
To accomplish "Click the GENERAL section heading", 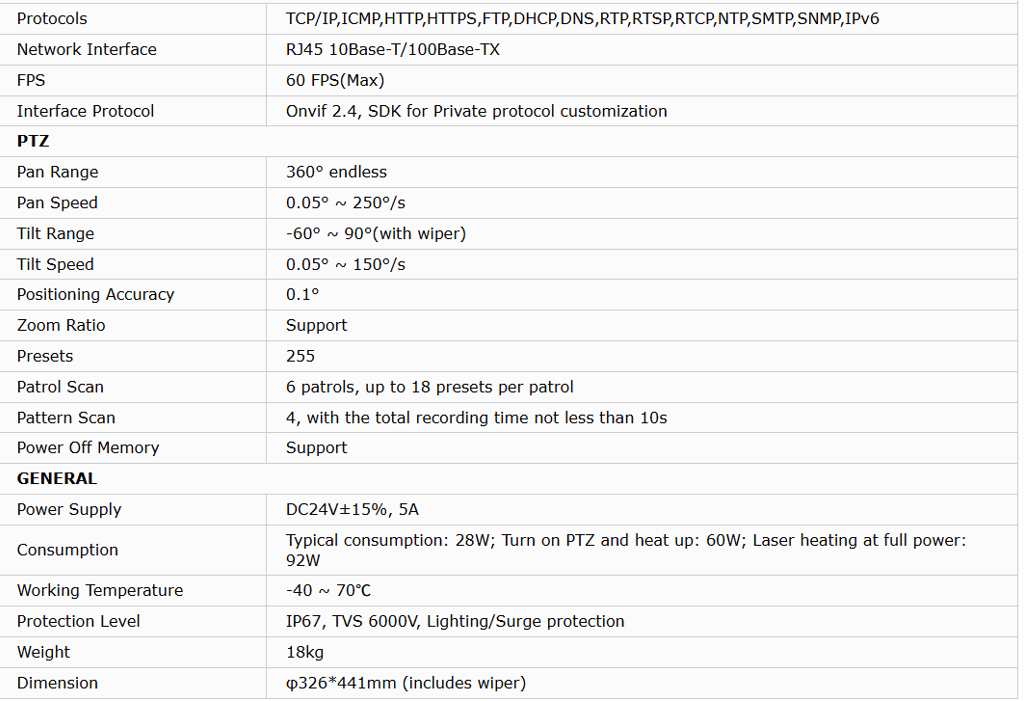I will click(x=57, y=478).
